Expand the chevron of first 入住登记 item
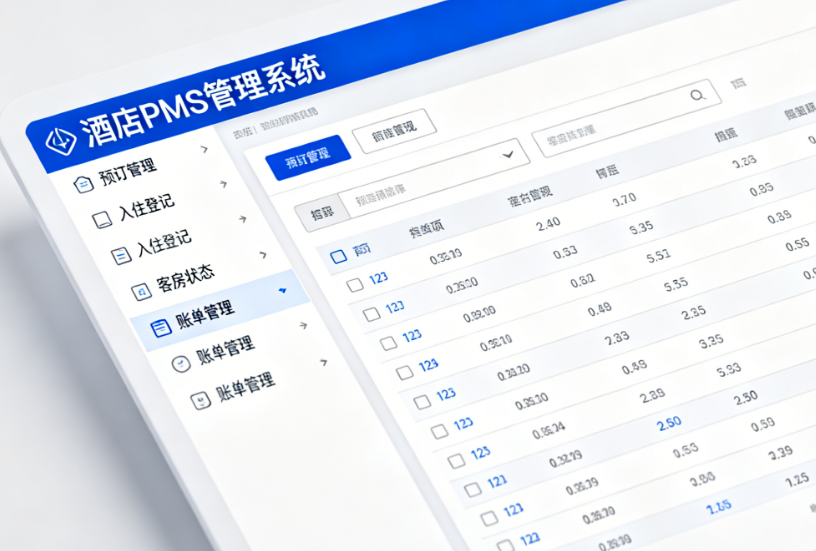816x551 pixels. click(x=224, y=184)
